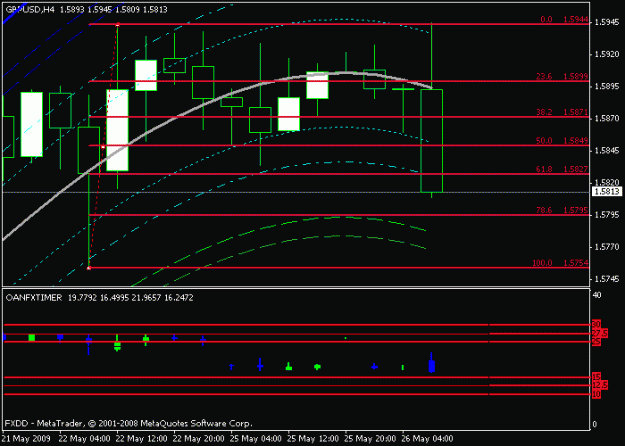Click the 22 May 04:00 time label
Screen dimensions: 625x446
[x=85, y=439]
